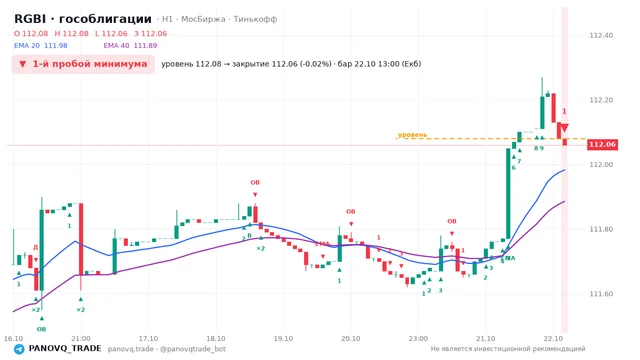Click the '3 112.06' close value
Viewport: 640px width, 360px height.
click(x=151, y=33)
